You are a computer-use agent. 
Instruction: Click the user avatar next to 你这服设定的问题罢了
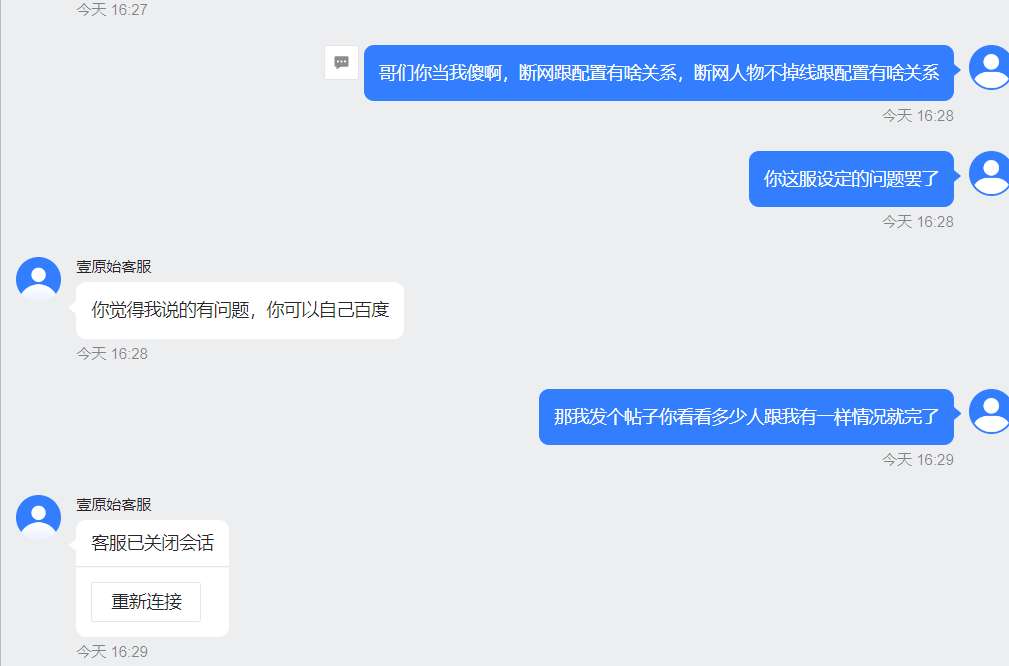(x=990, y=174)
